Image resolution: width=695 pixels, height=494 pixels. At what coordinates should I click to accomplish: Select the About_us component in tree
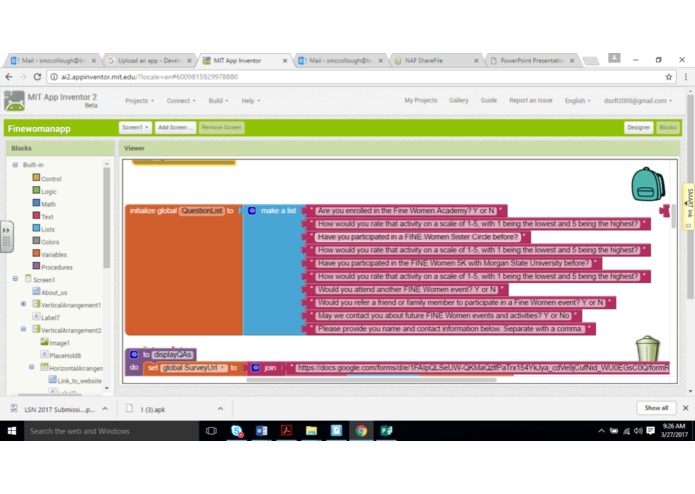50,292
